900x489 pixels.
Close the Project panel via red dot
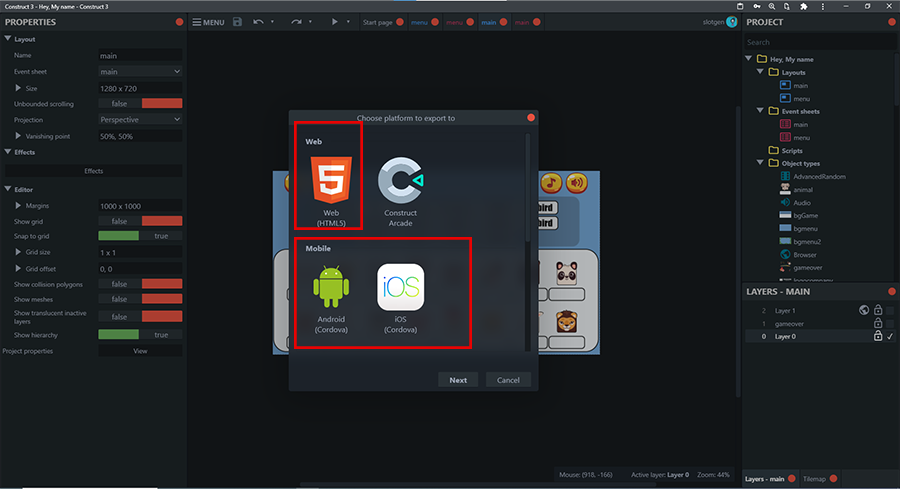coord(891,22)
